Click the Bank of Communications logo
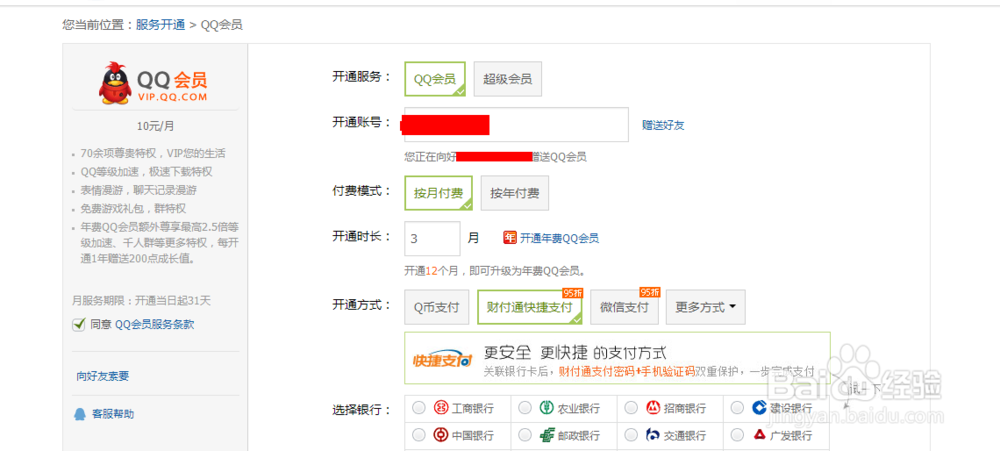Viewport: 1000px width, 451px height. [652, 435]
